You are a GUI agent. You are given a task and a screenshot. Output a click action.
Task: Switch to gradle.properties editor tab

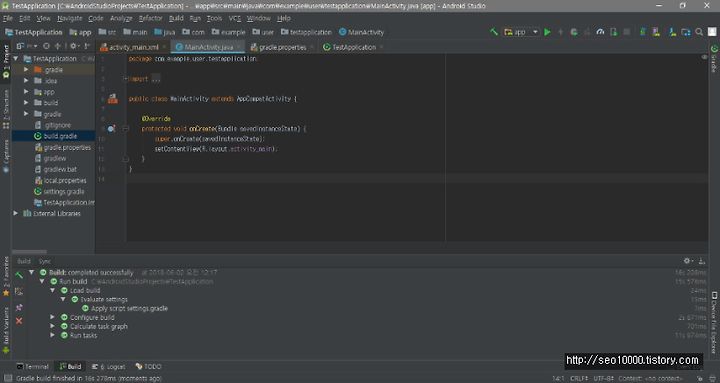pos(282,47)
